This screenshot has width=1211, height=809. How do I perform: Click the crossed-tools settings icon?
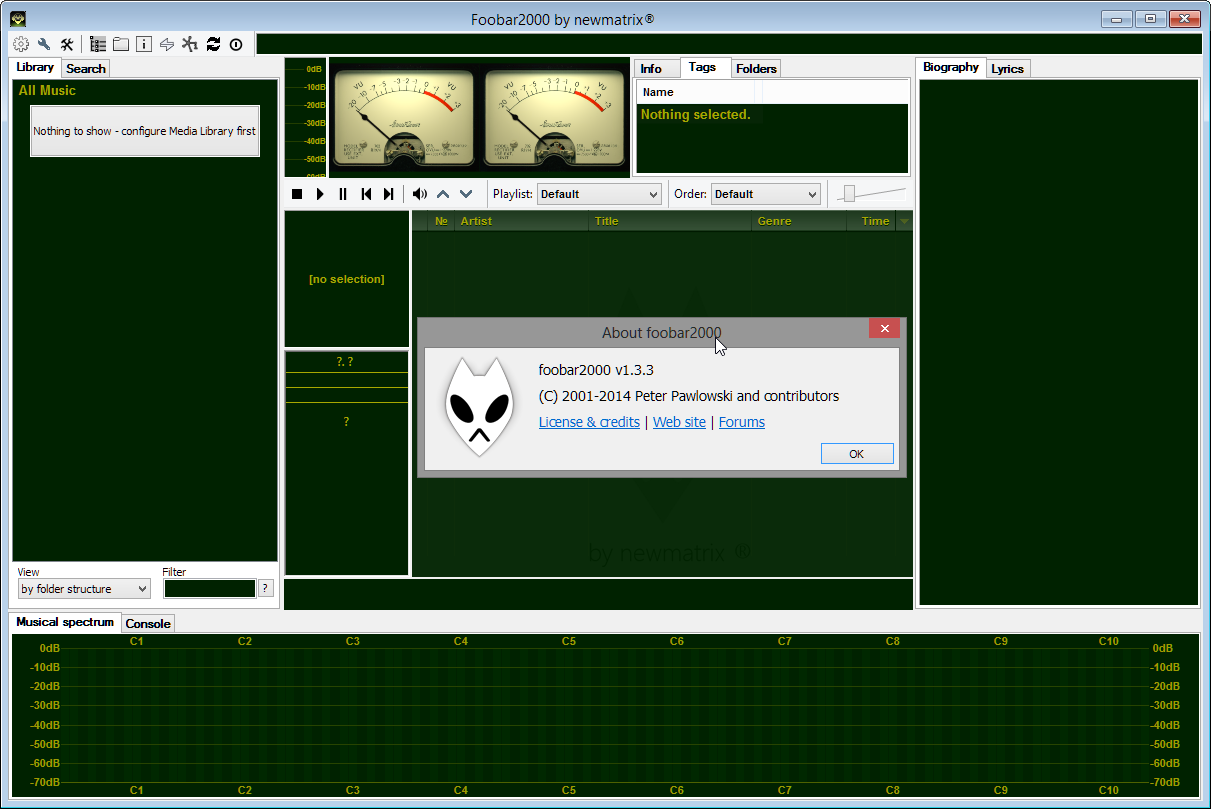[66, 44]
